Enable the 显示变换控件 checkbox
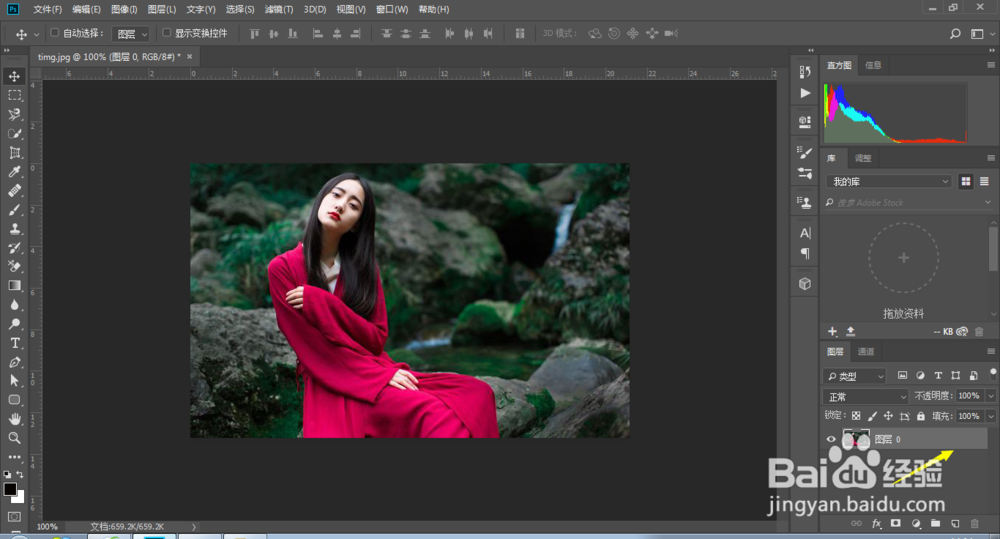1000x539 pixels. click(166, 33)
